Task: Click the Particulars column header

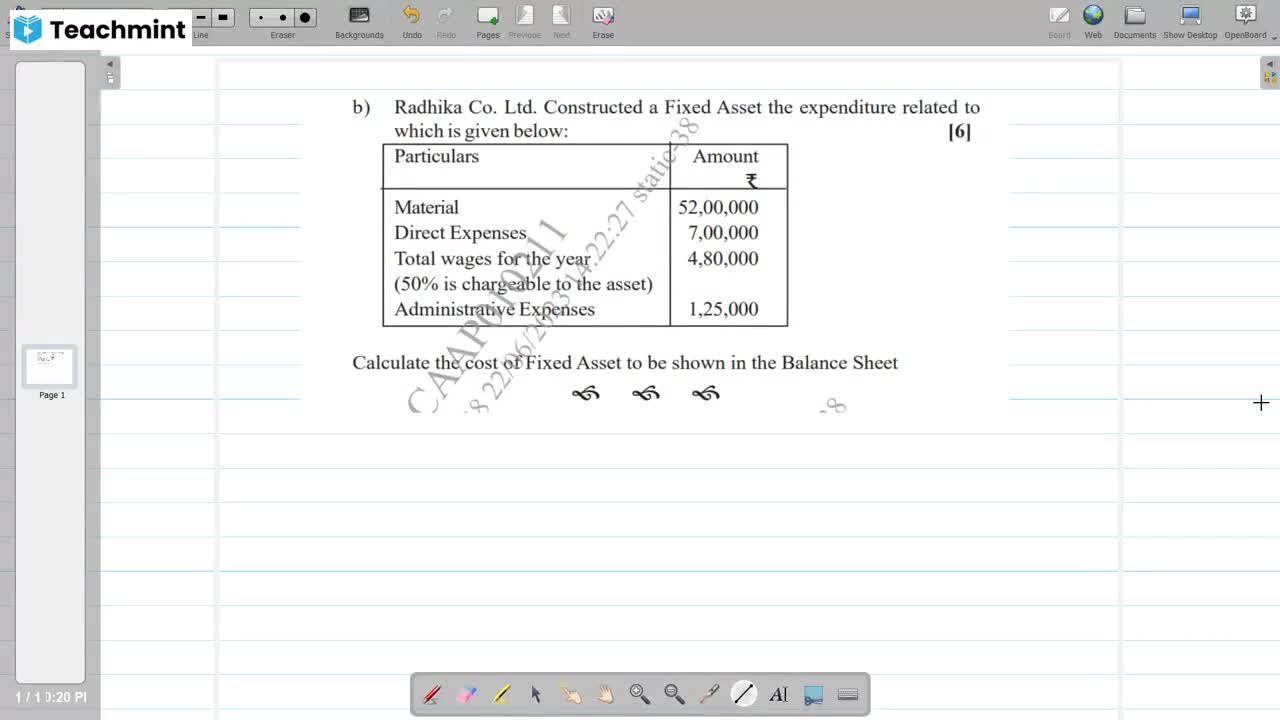Action: [x=436, y=156]
